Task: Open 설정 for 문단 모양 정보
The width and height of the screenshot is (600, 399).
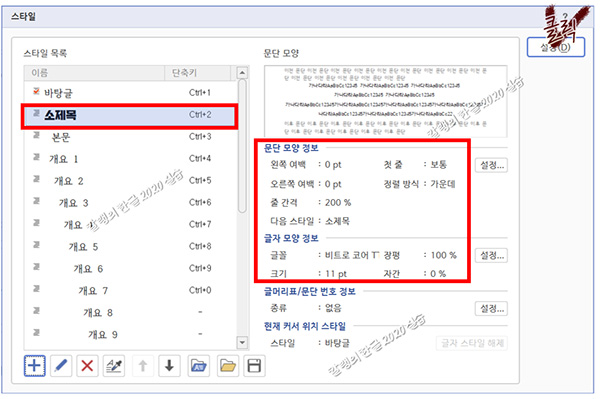Action: coord(492,165)
